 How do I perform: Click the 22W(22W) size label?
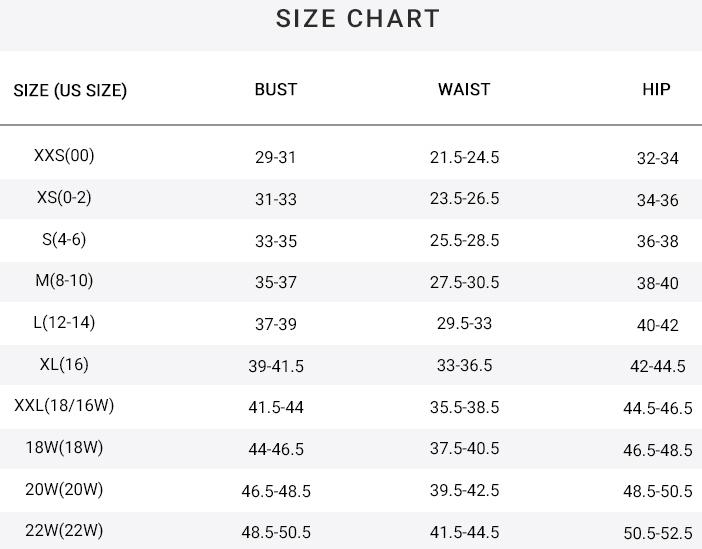pos(64,530)
